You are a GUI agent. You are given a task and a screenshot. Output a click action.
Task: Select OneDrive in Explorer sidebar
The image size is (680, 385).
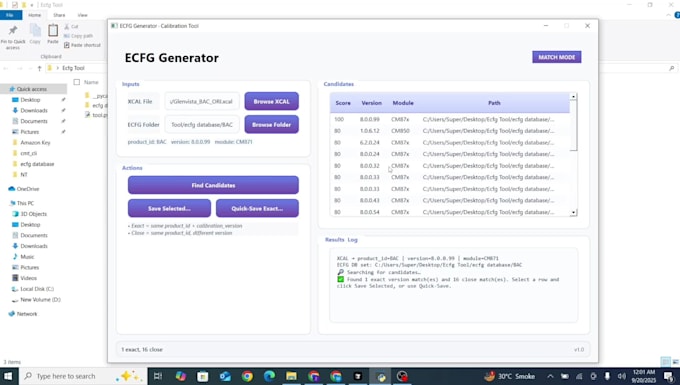(28, 189)
